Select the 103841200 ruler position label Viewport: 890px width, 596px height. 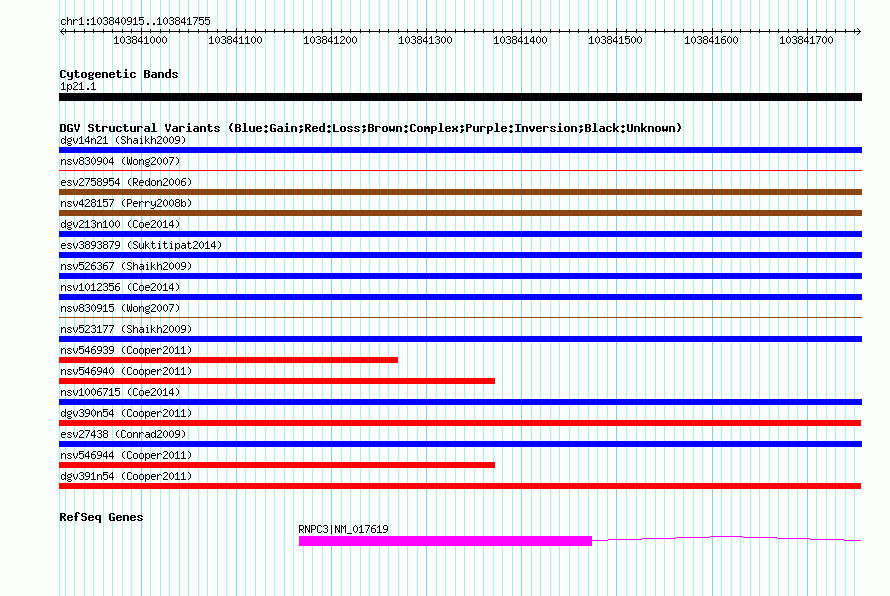point(330,40)
